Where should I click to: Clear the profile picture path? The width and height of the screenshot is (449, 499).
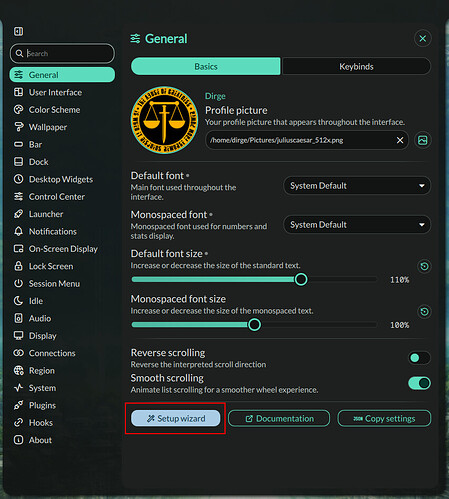[x=400, y=140]
